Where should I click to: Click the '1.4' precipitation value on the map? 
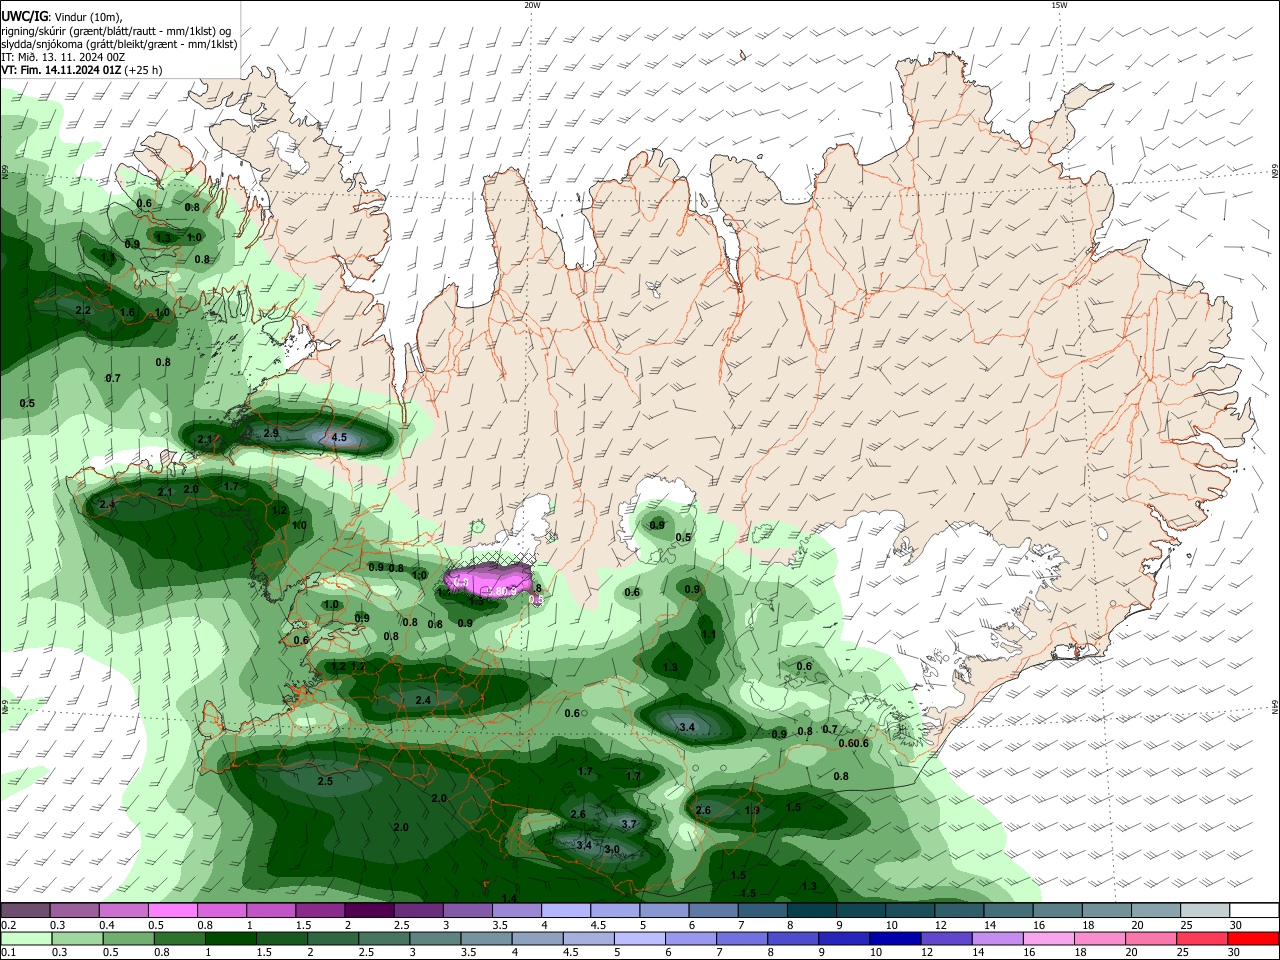tap(509, 898)
